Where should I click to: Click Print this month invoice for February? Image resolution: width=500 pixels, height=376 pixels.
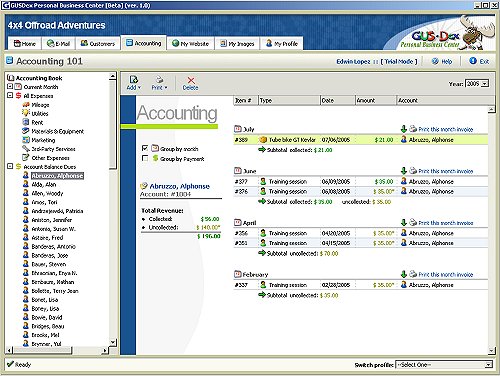(446, 274)
